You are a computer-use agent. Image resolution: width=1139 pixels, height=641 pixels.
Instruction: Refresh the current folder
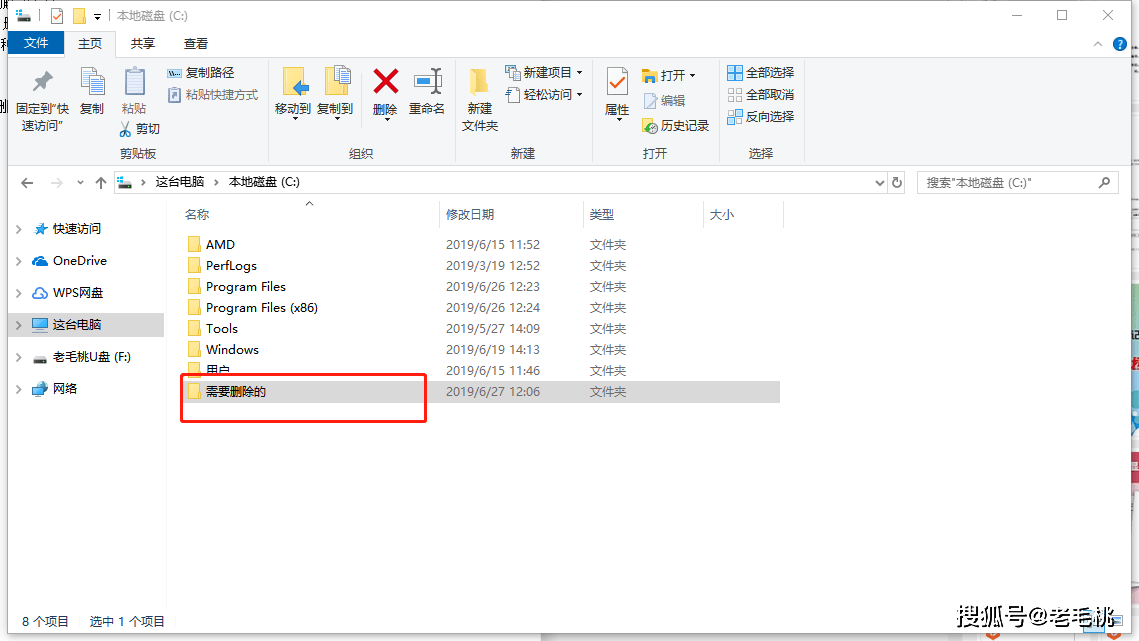897,182
